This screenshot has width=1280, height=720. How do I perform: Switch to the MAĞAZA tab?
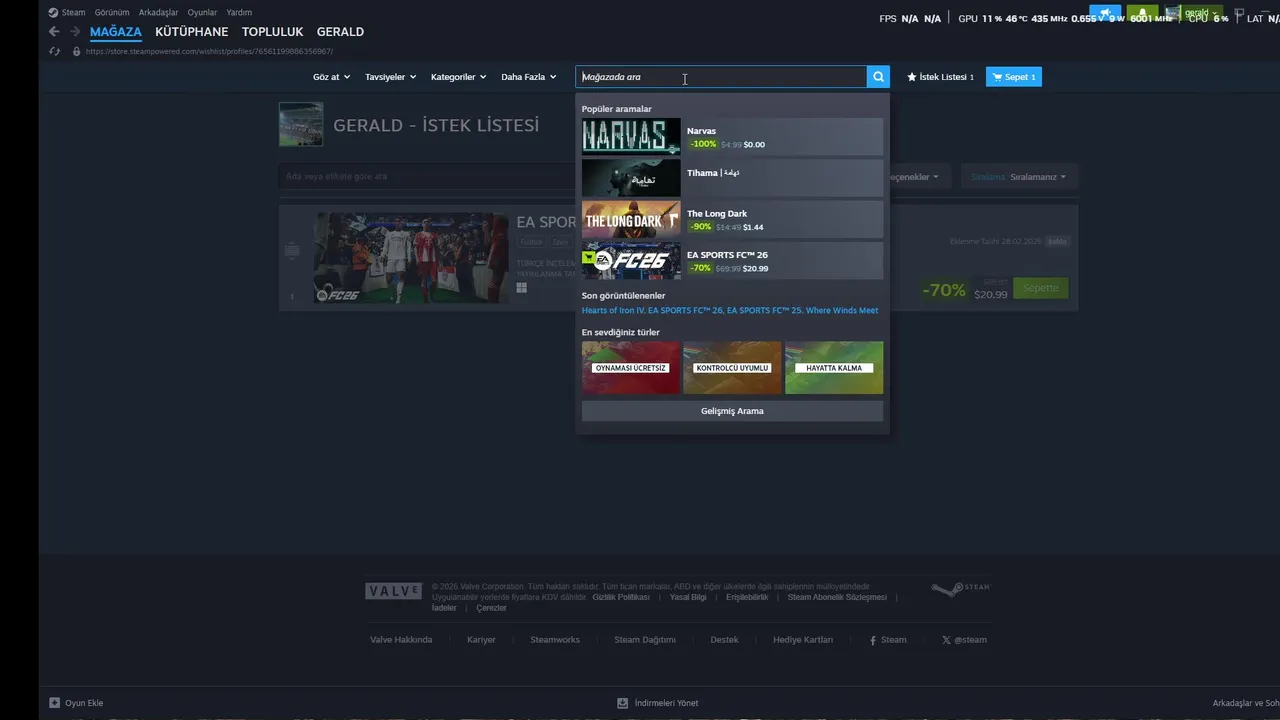[x=116, y=32]
